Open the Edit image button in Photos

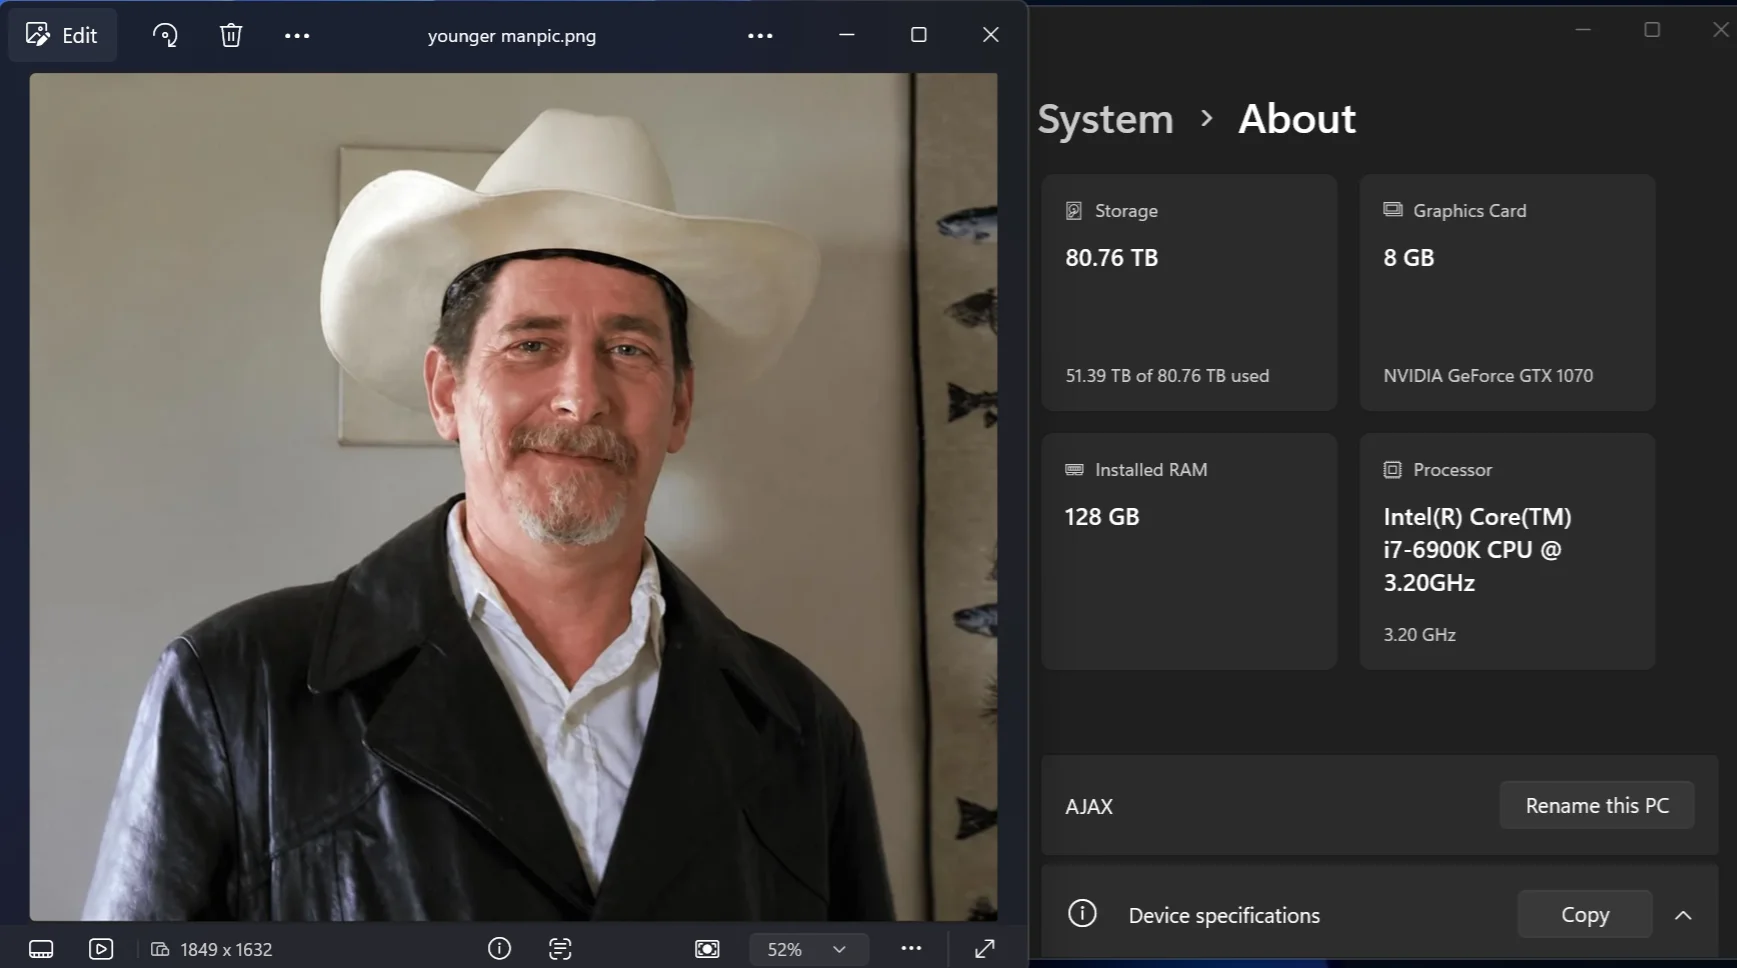pos(62,35)
